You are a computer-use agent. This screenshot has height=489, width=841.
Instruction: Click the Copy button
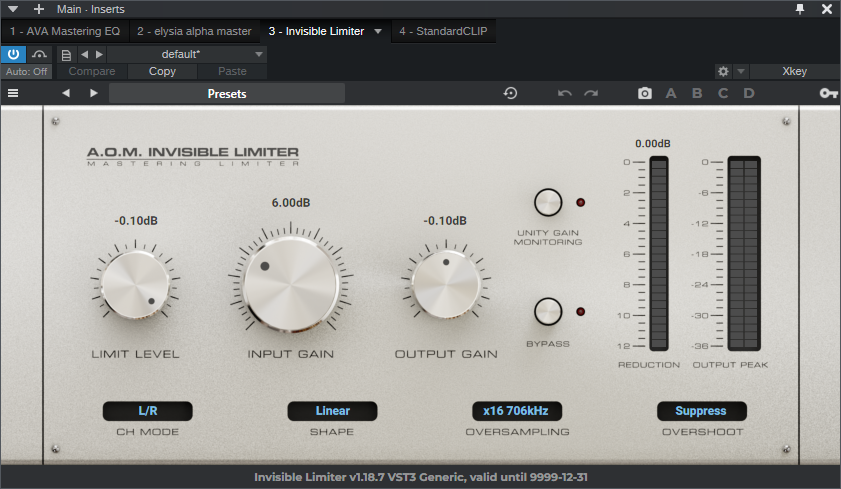coord(162,71)
